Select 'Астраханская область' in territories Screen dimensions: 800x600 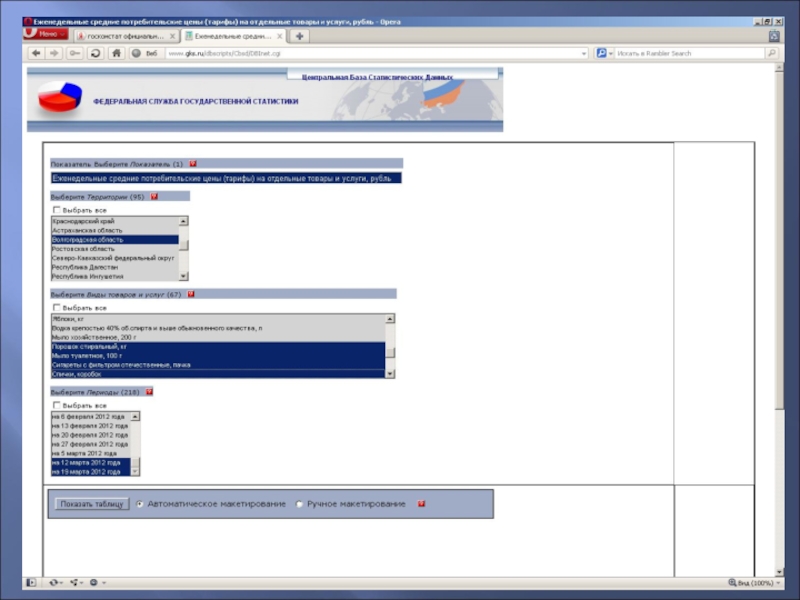[115, 230]
